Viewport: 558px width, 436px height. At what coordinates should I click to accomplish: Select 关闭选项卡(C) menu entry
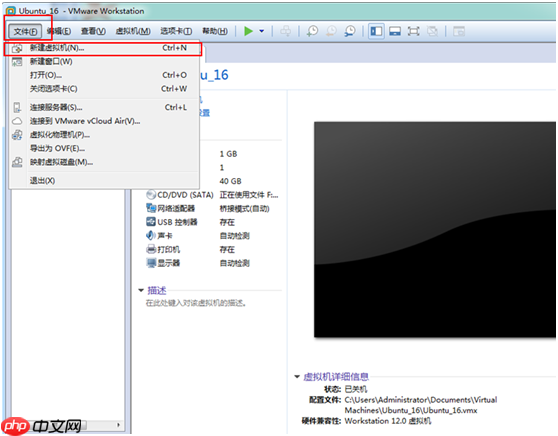[103, 89]
